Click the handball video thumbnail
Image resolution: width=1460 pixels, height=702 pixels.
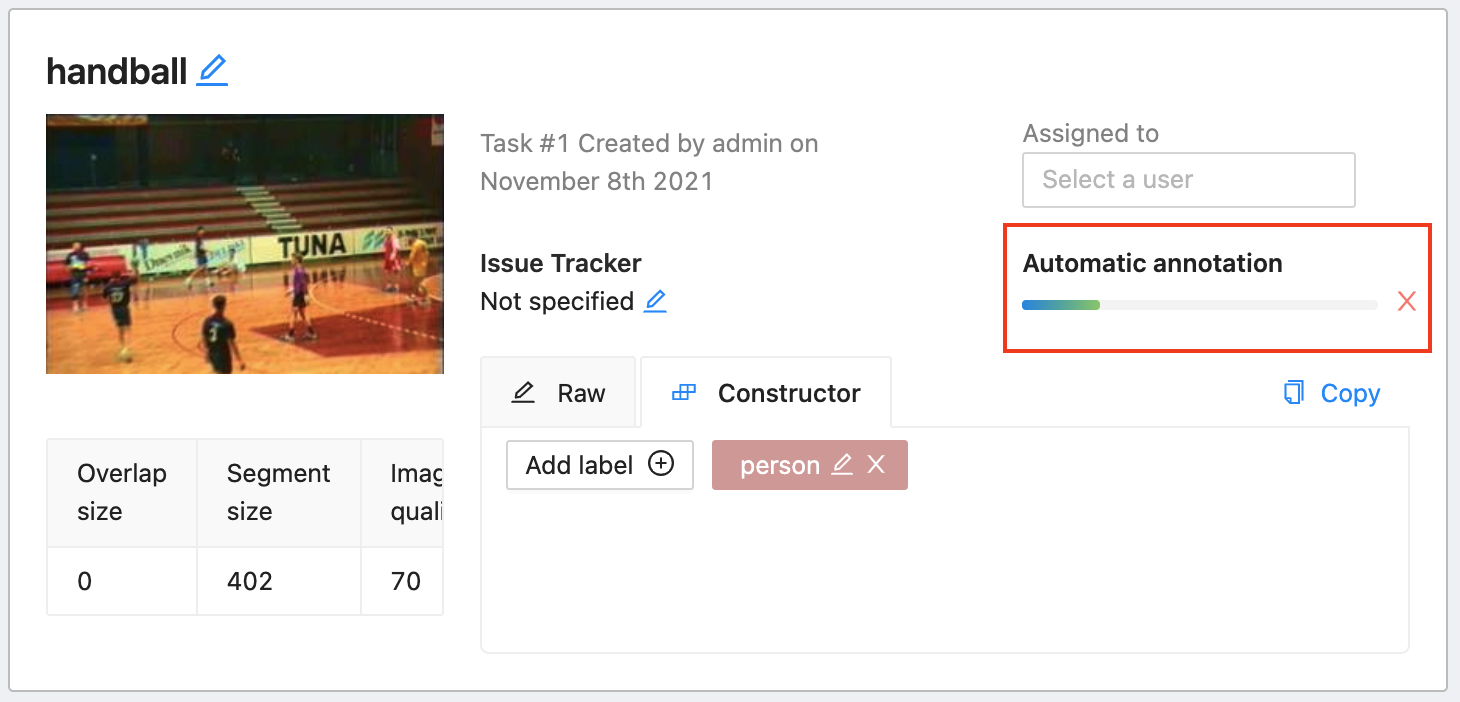point(245,243)
